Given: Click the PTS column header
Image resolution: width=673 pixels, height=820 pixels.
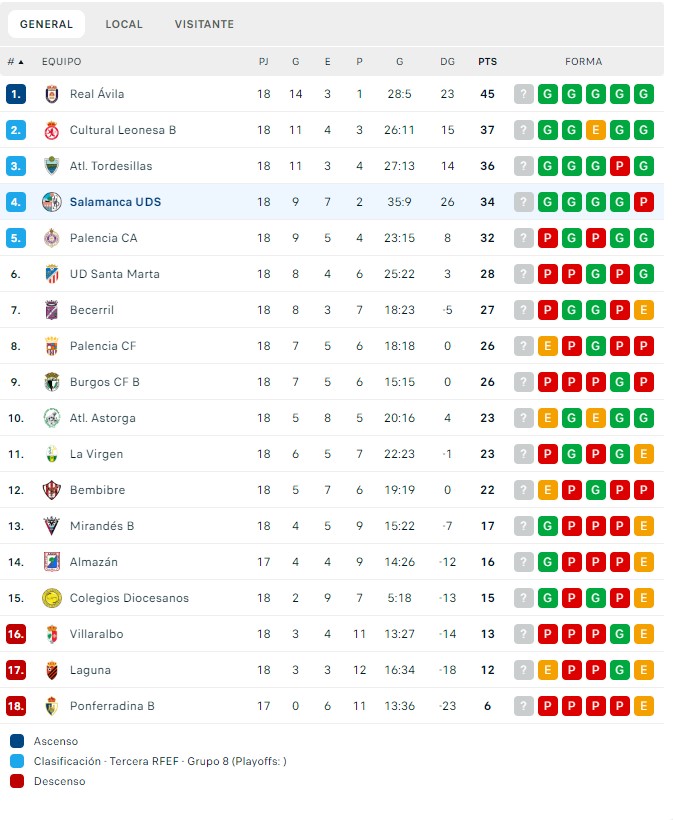Looking at the screenshot, I should (487, 61).
